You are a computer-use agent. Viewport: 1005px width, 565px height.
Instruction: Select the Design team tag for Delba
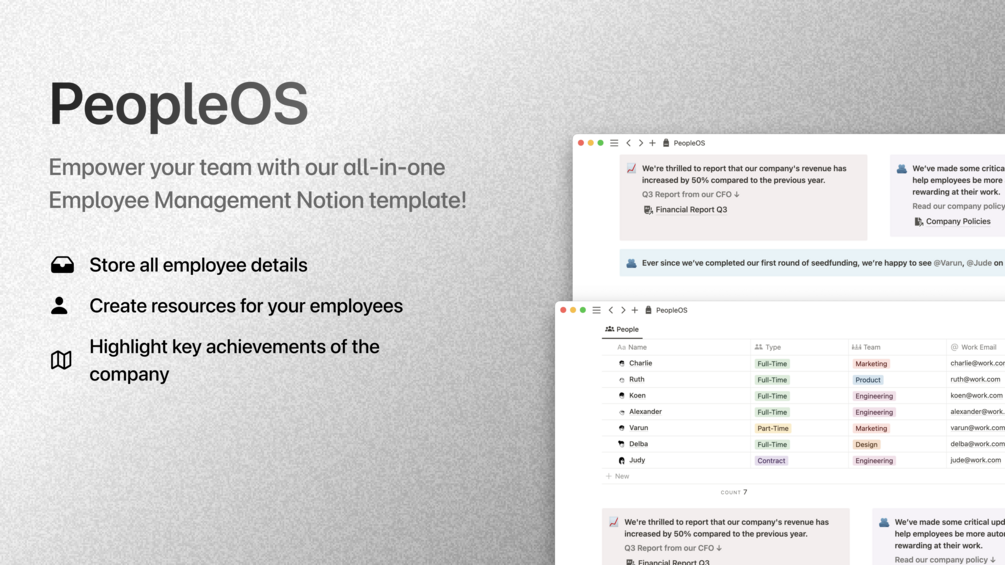(x=866, y=445)
